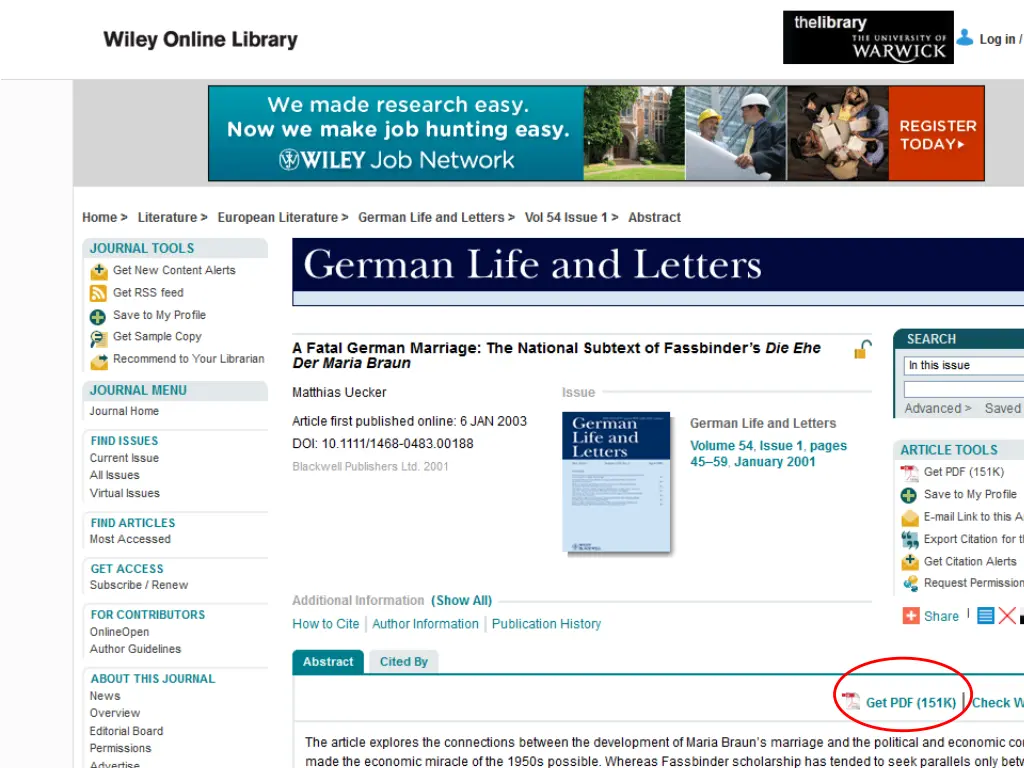
Task: Click the green plus icon in Article Tools
Action: pyautogui.click(x=908, y=496)
